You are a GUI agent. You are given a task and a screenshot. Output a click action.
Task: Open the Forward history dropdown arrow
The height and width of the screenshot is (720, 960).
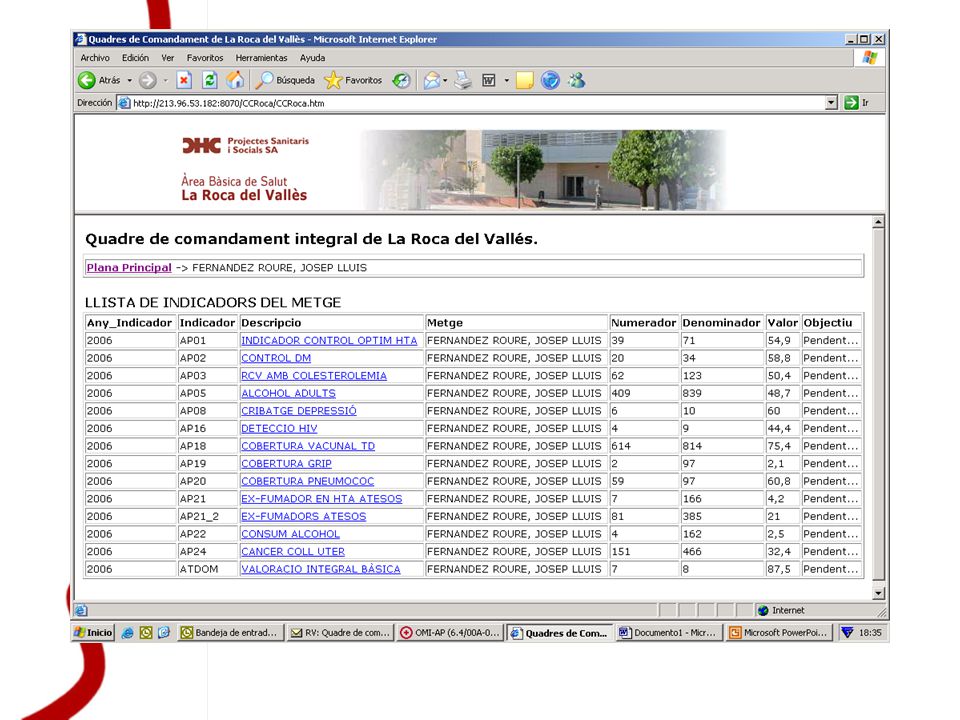click(x=165, y=81)
